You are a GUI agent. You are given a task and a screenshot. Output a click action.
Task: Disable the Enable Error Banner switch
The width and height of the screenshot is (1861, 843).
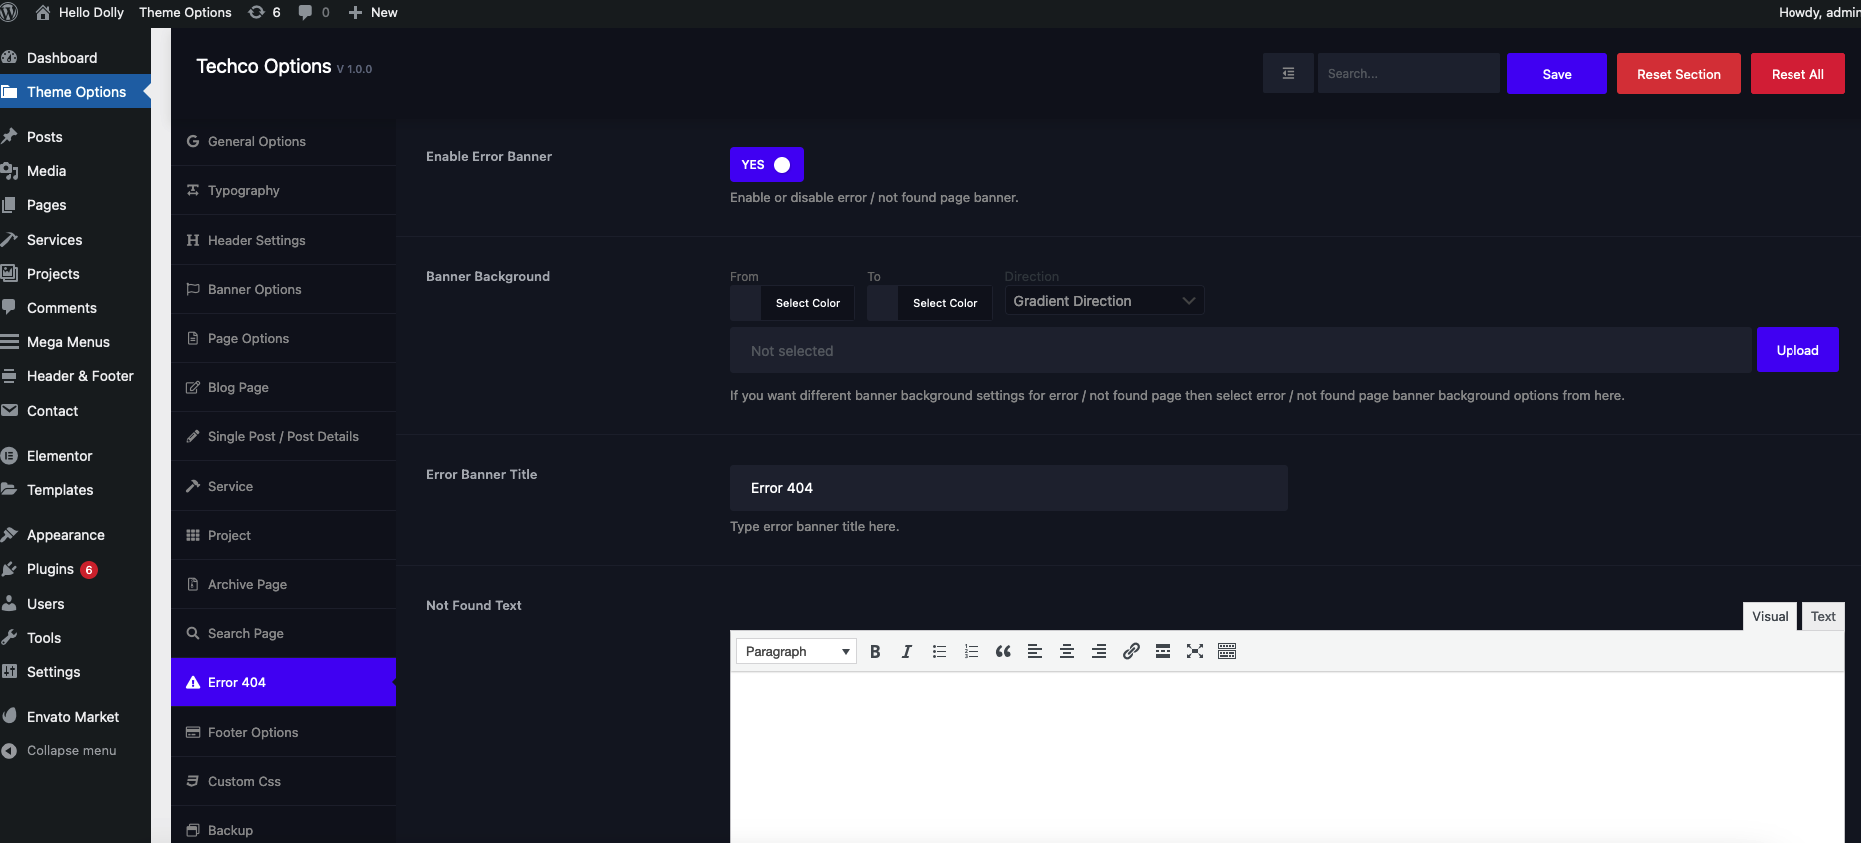(767, 165)
